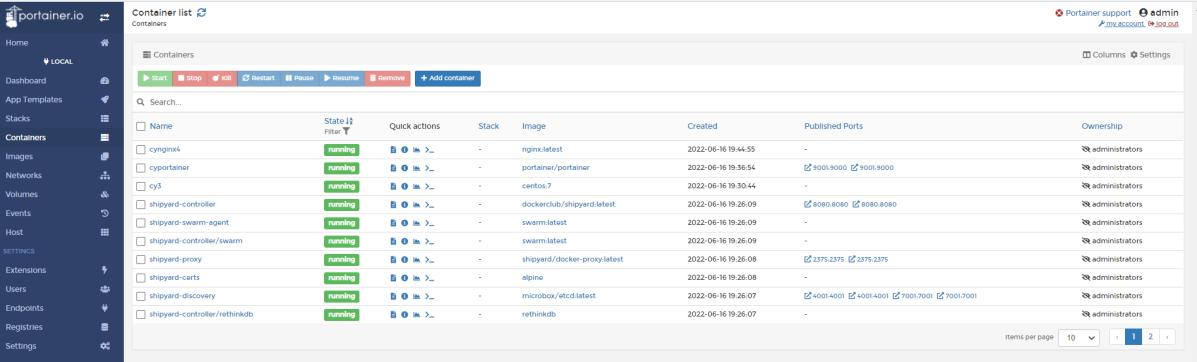Click the log out link
The image size is (1197, 362).
click(1163, 24)
